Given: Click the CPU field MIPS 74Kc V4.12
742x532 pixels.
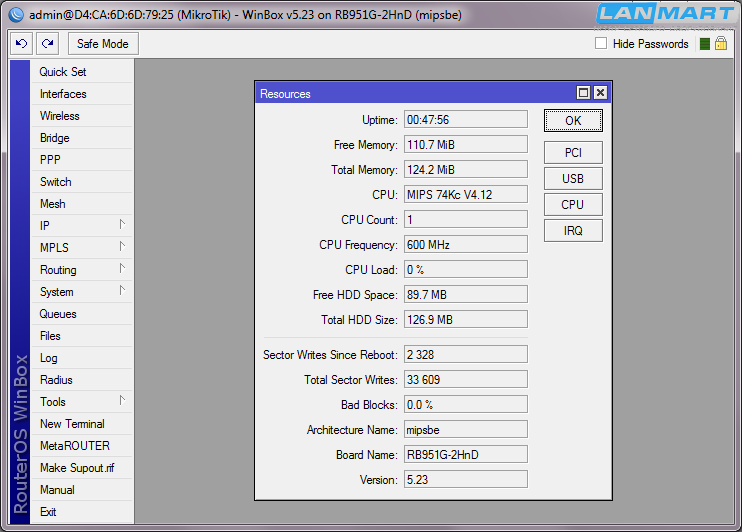Looking at the screenshot, I should pyautogui.click(x=466, y=195).
